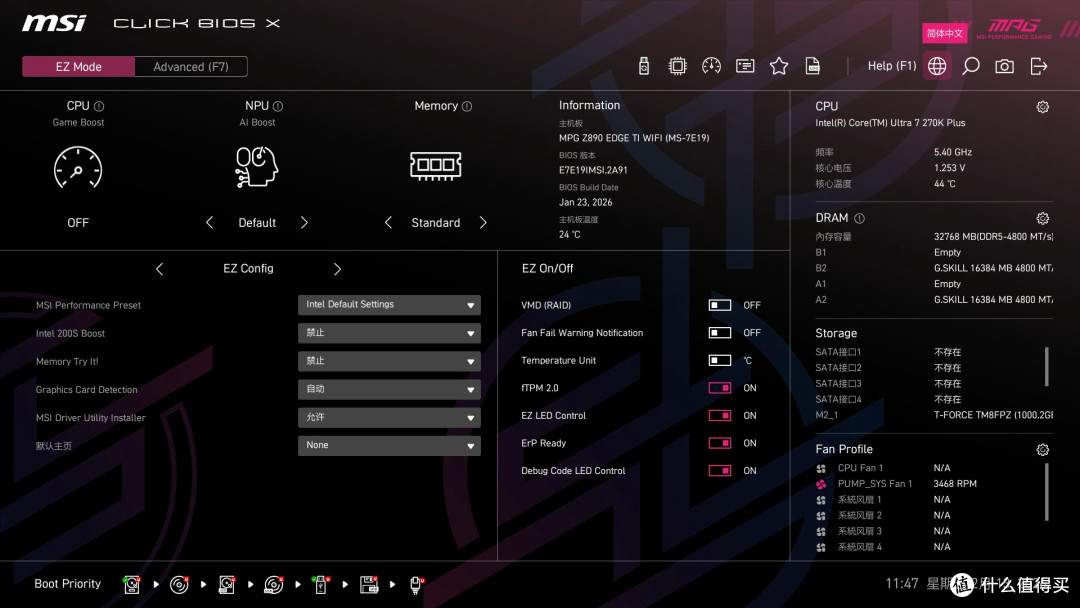
Task: Open Memory Try It! dropdown
Action: [389, 361]
